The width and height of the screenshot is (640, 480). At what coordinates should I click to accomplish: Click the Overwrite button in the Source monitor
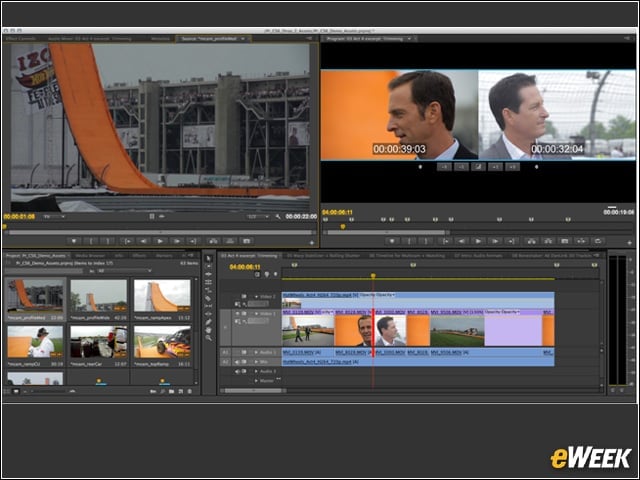[230, 241]
